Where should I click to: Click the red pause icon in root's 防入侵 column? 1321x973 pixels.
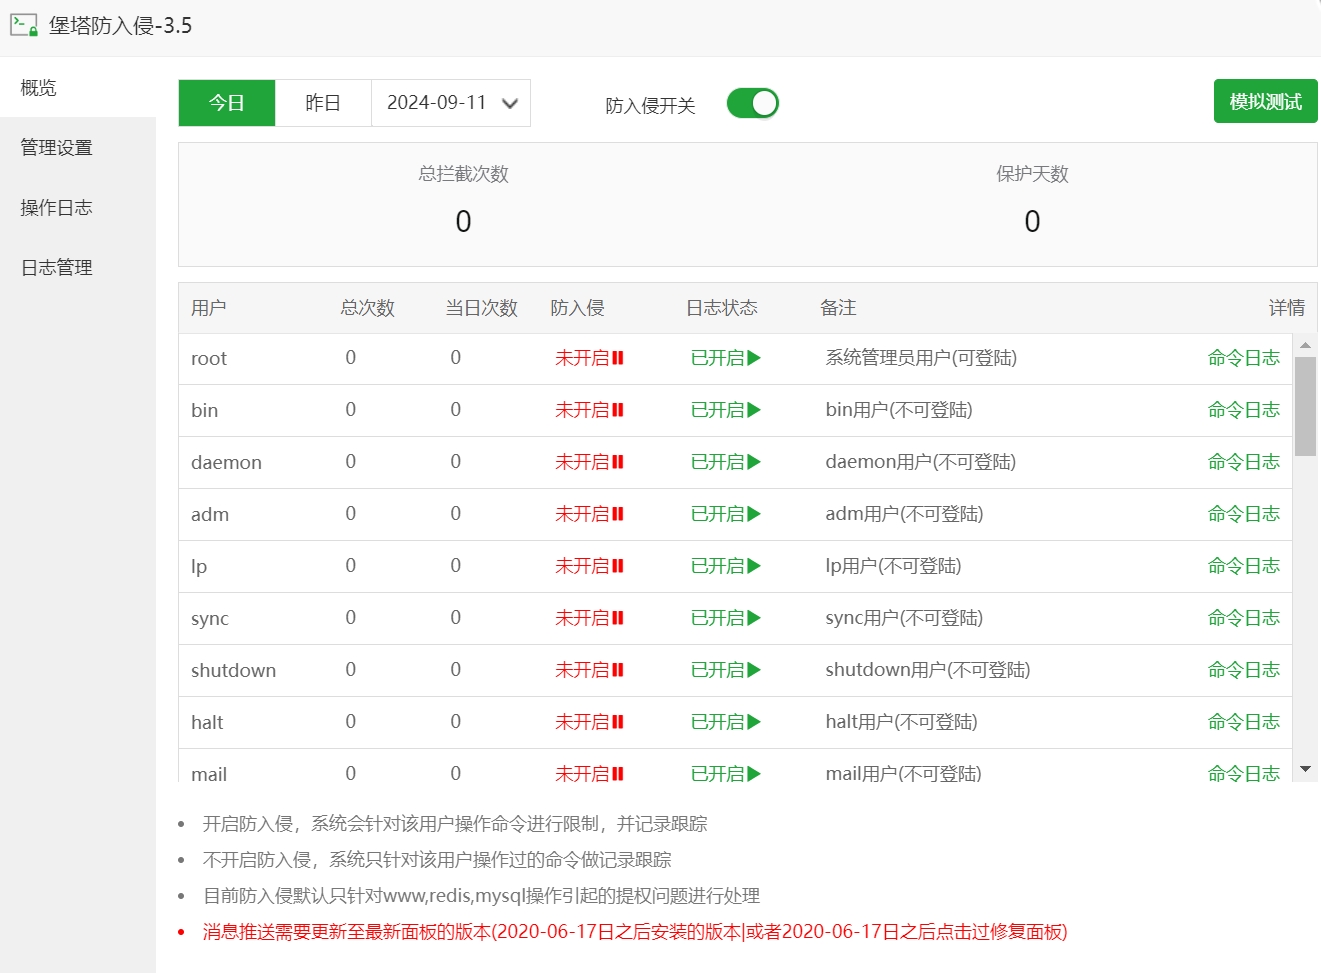coord(618,358)
